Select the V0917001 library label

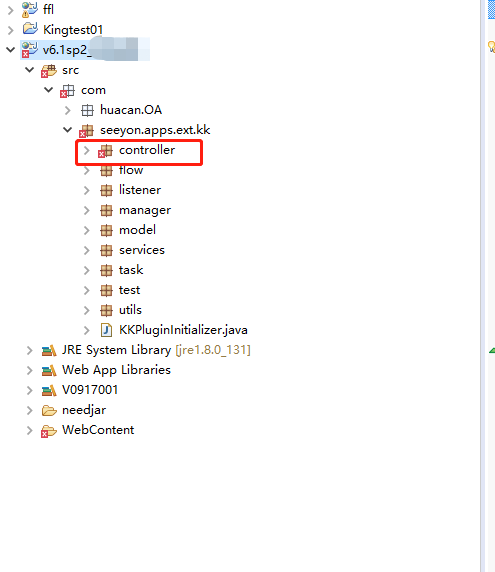click(x=90, y=390)
